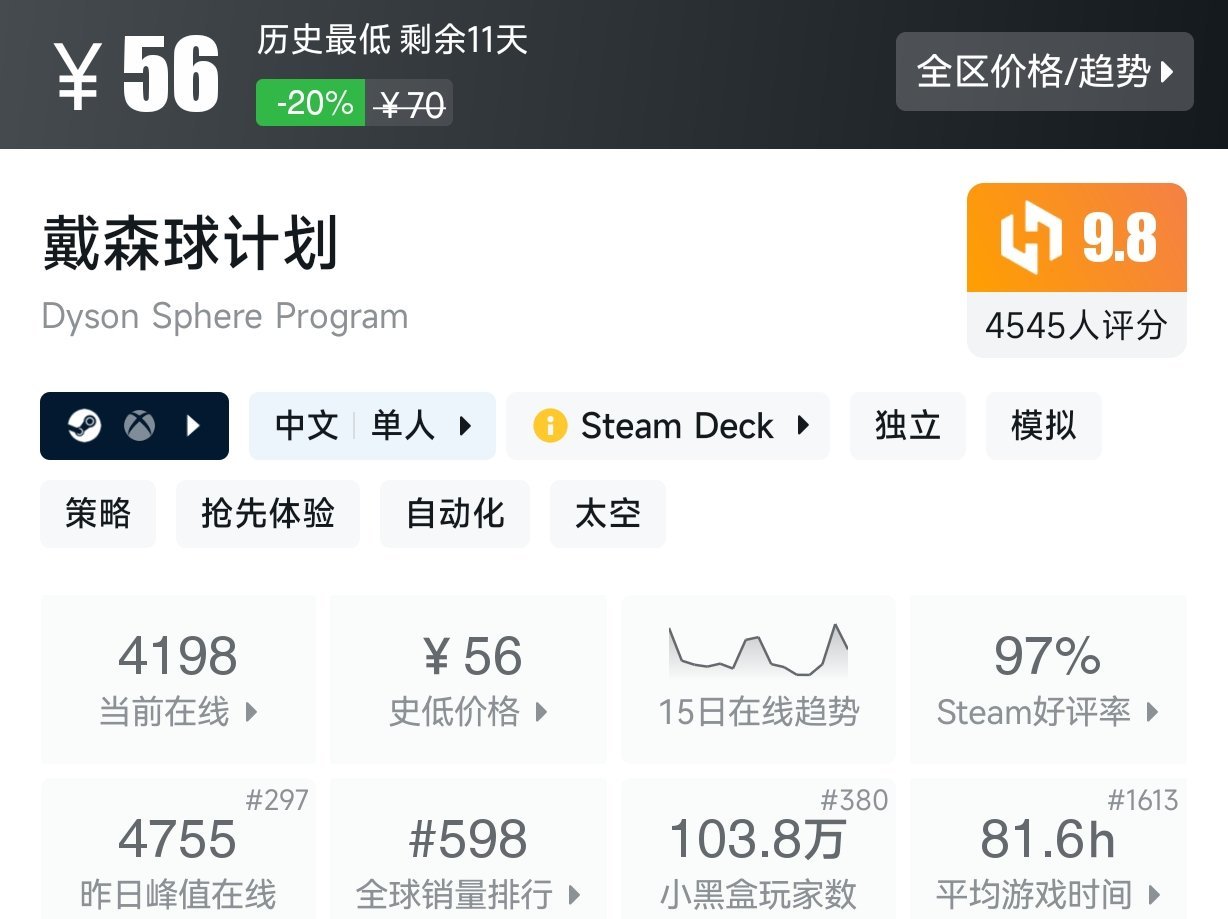Image resolution: width=1228 pixels, height=919 pixels.
Task: Click the ¥56 current price
Action: click(137, 76)
